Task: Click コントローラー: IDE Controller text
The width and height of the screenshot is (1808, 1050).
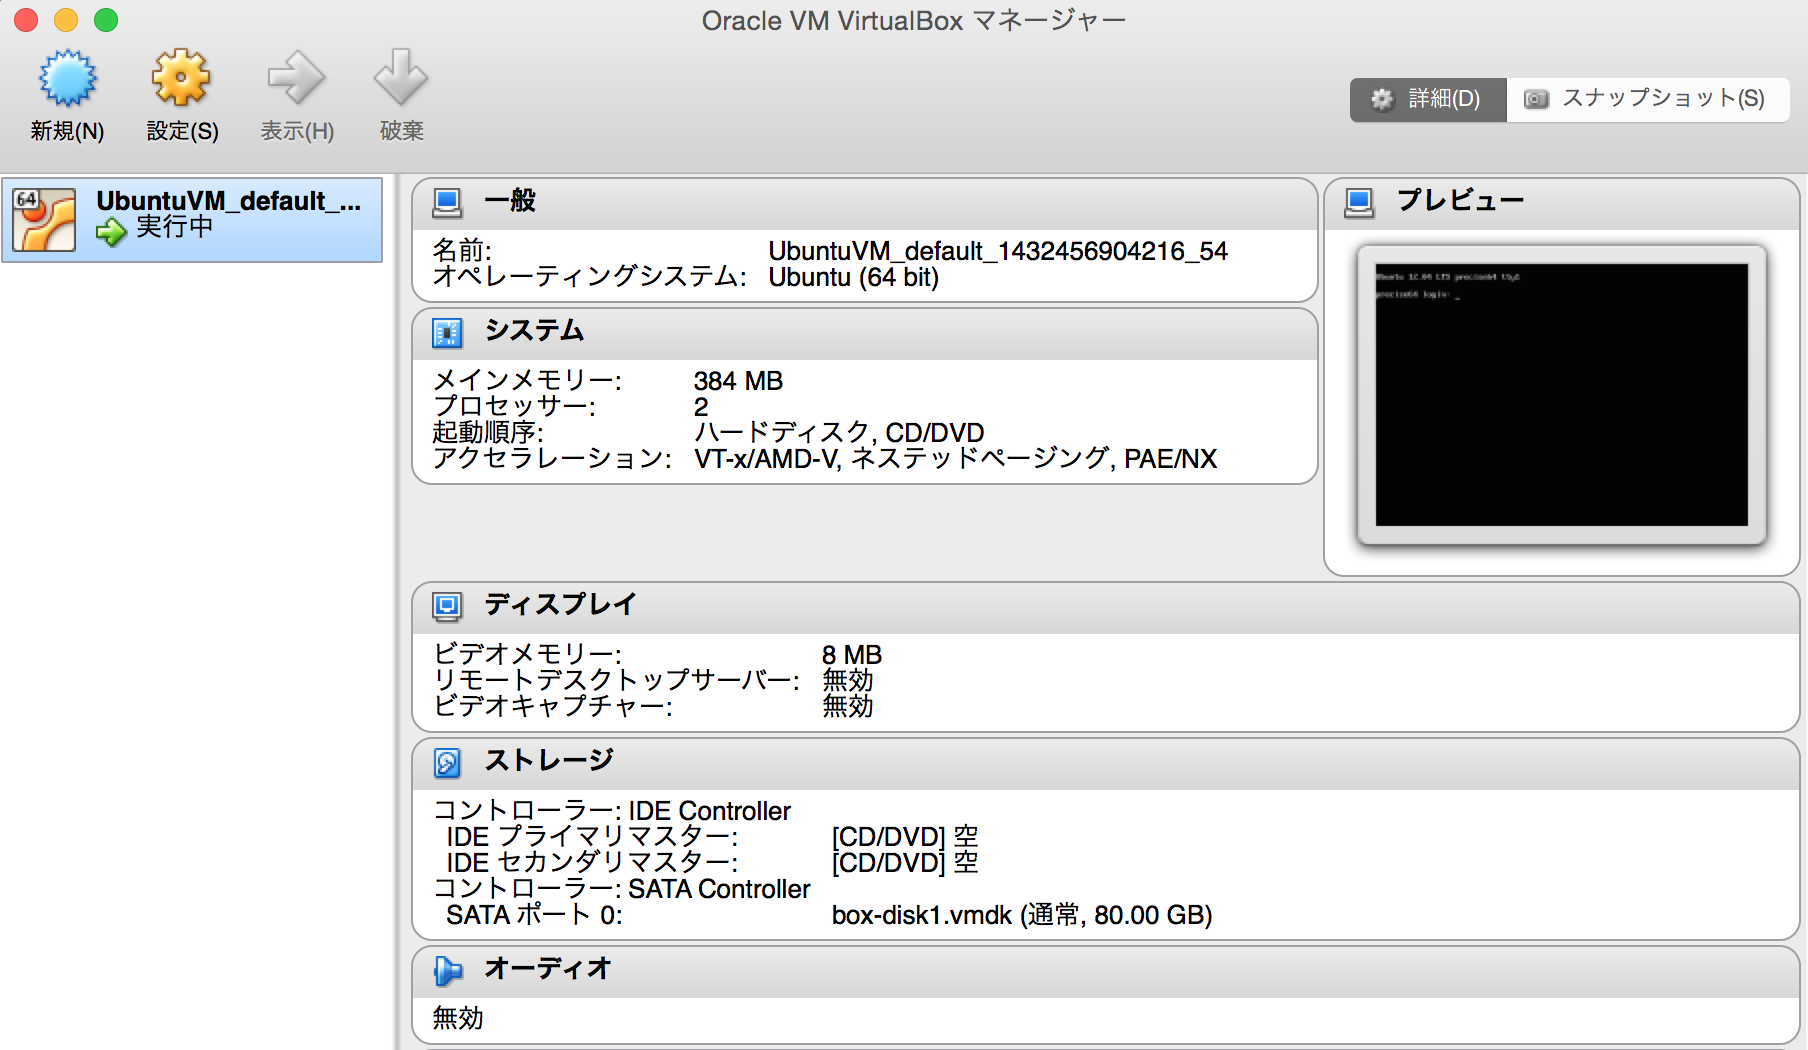Action: (x=612, y=811)
